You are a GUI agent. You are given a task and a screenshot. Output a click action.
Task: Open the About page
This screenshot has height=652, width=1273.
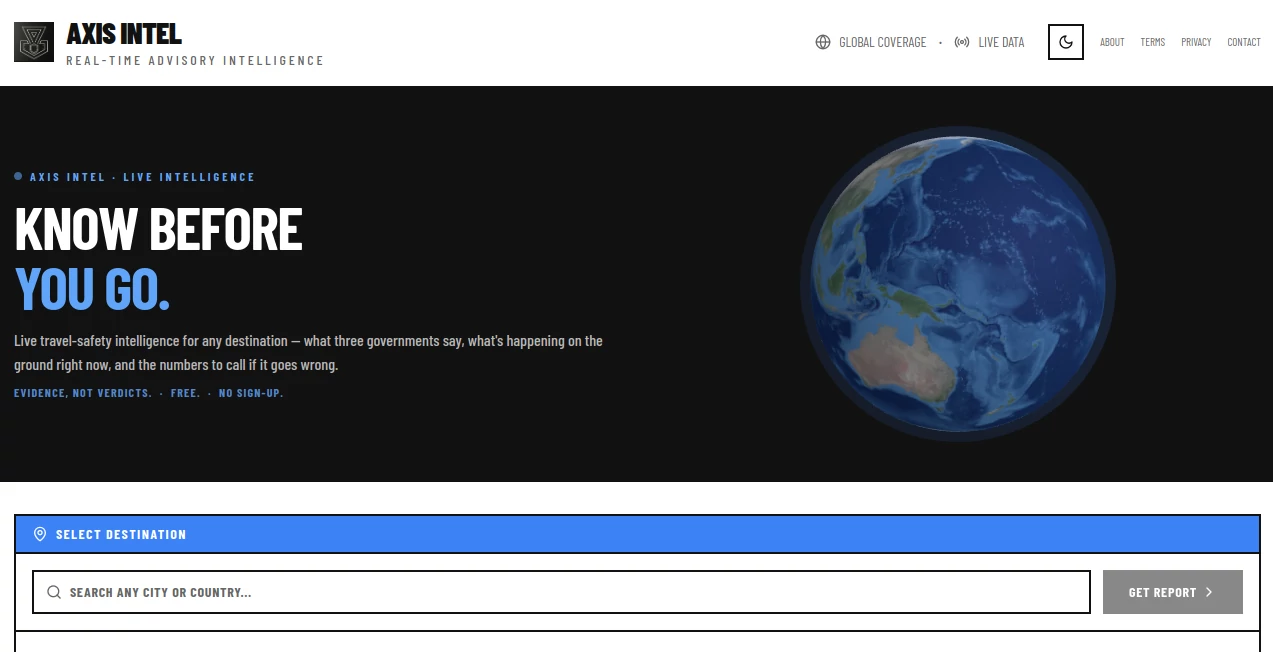coord(1112,42)
